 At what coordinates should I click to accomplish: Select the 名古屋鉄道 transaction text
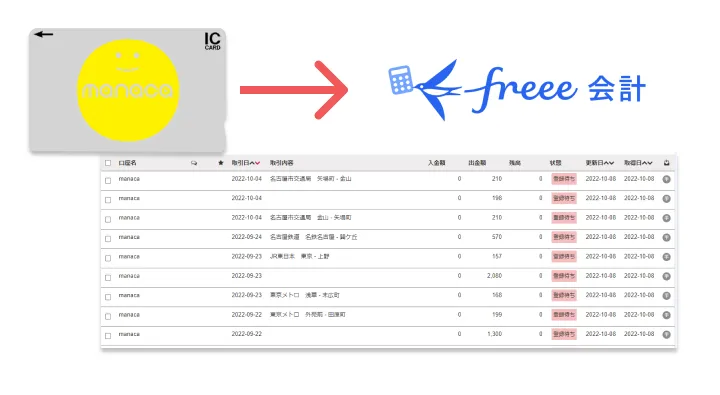pos(313,237)
